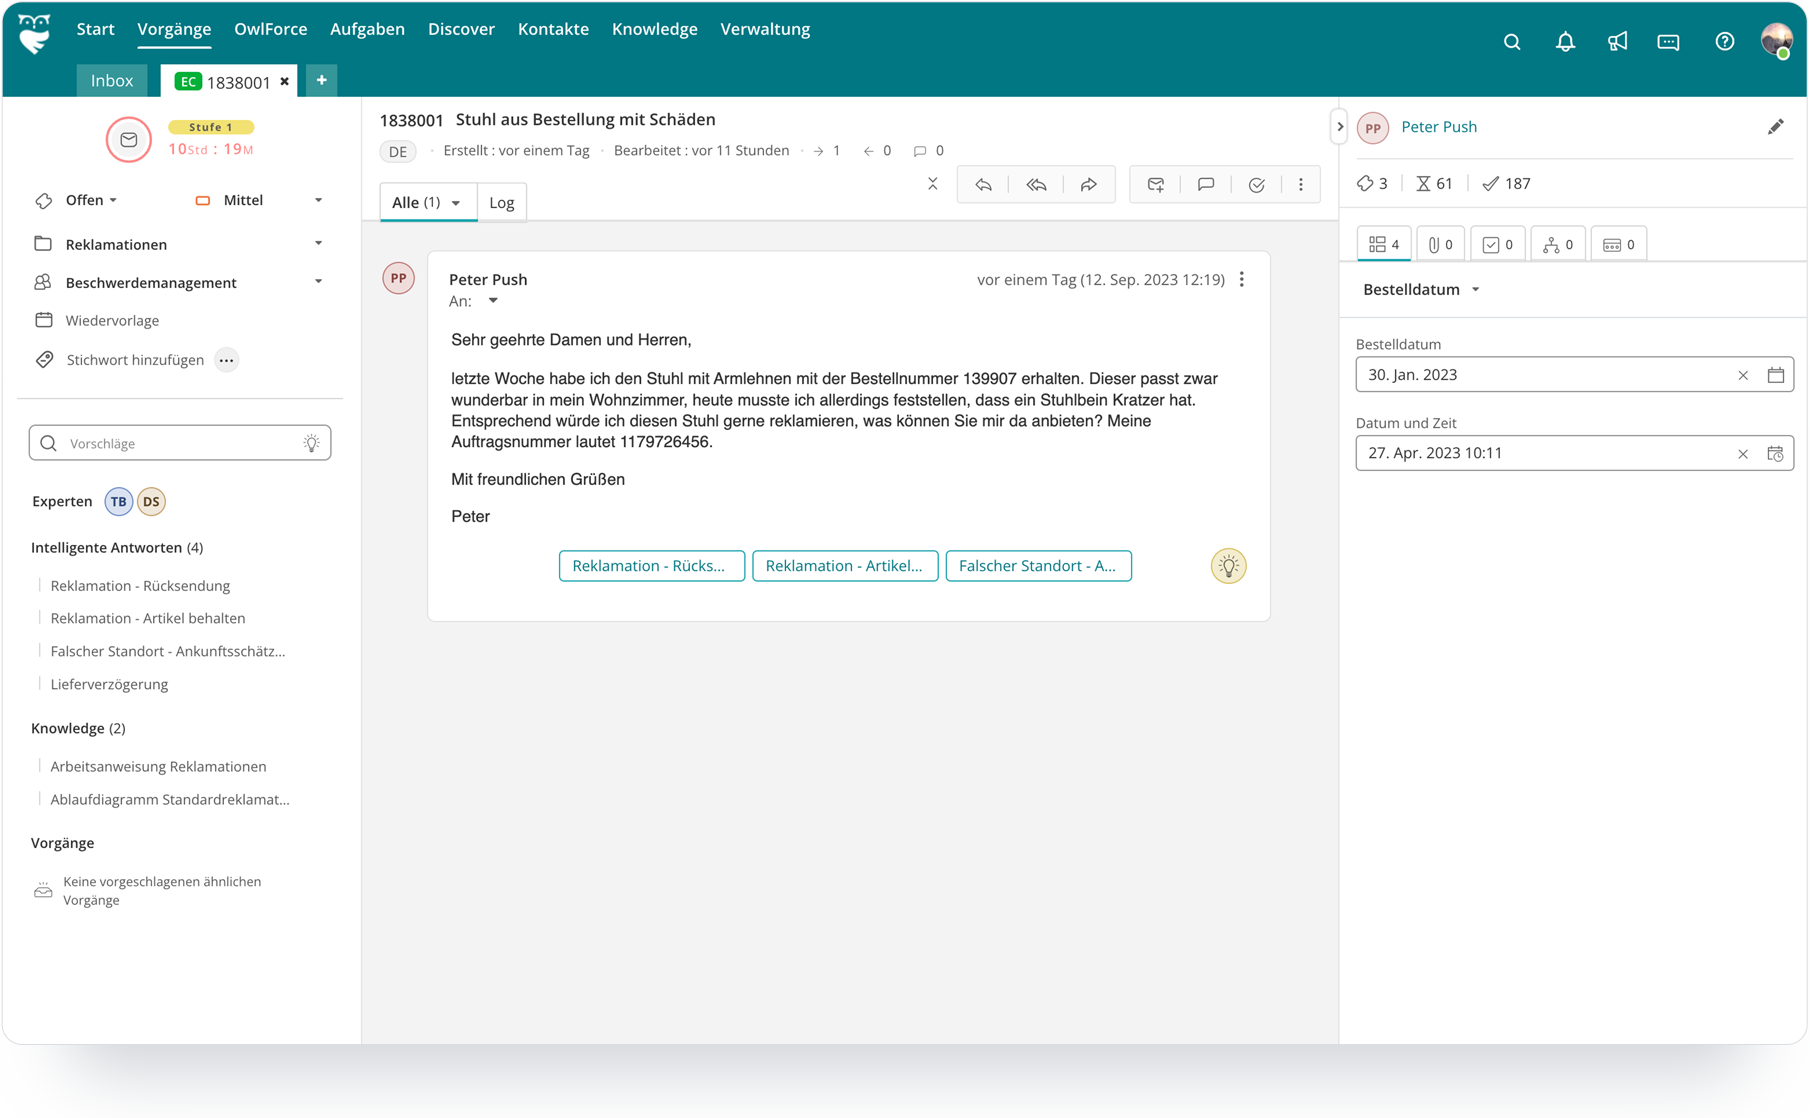Click the notification bell icon
Screen dimensions: 1810x1118
(x=1565, y=41)
